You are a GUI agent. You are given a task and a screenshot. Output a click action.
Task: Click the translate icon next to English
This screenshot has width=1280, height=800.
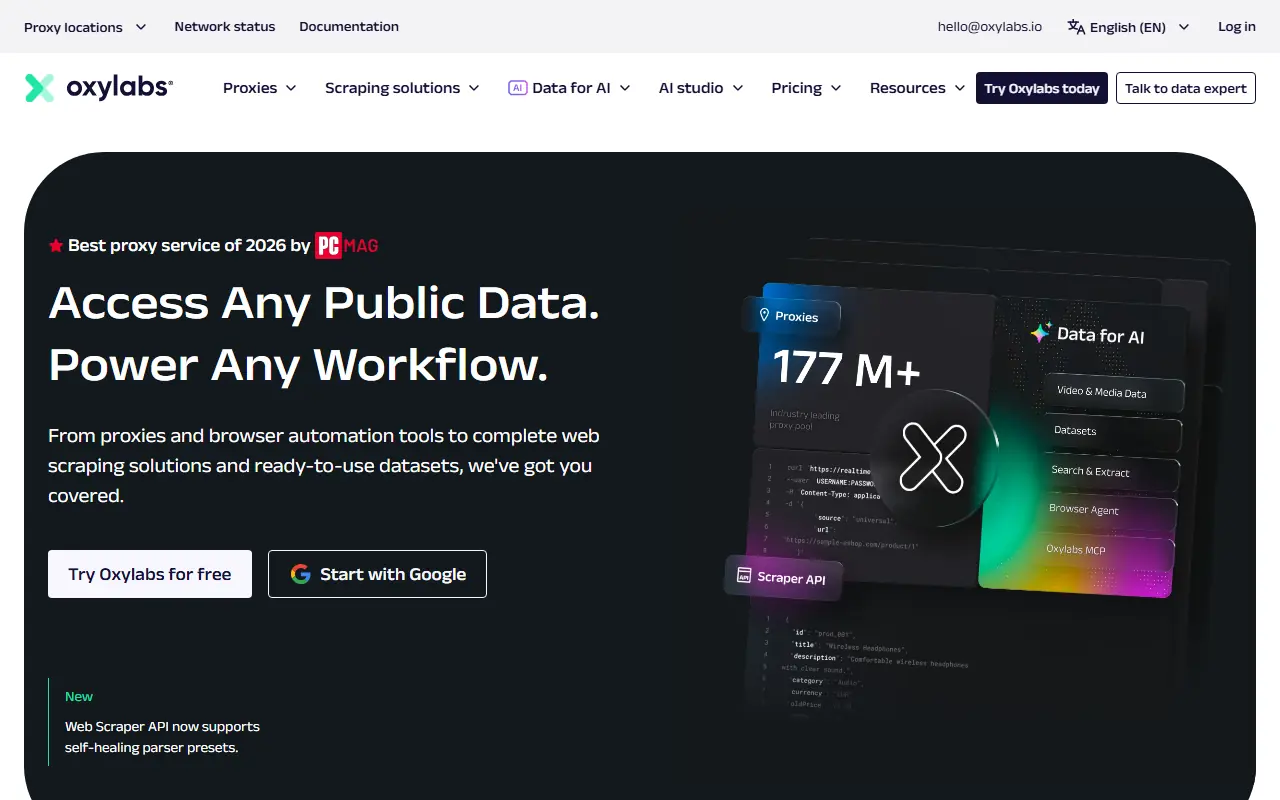click(x=1074, y=27)
